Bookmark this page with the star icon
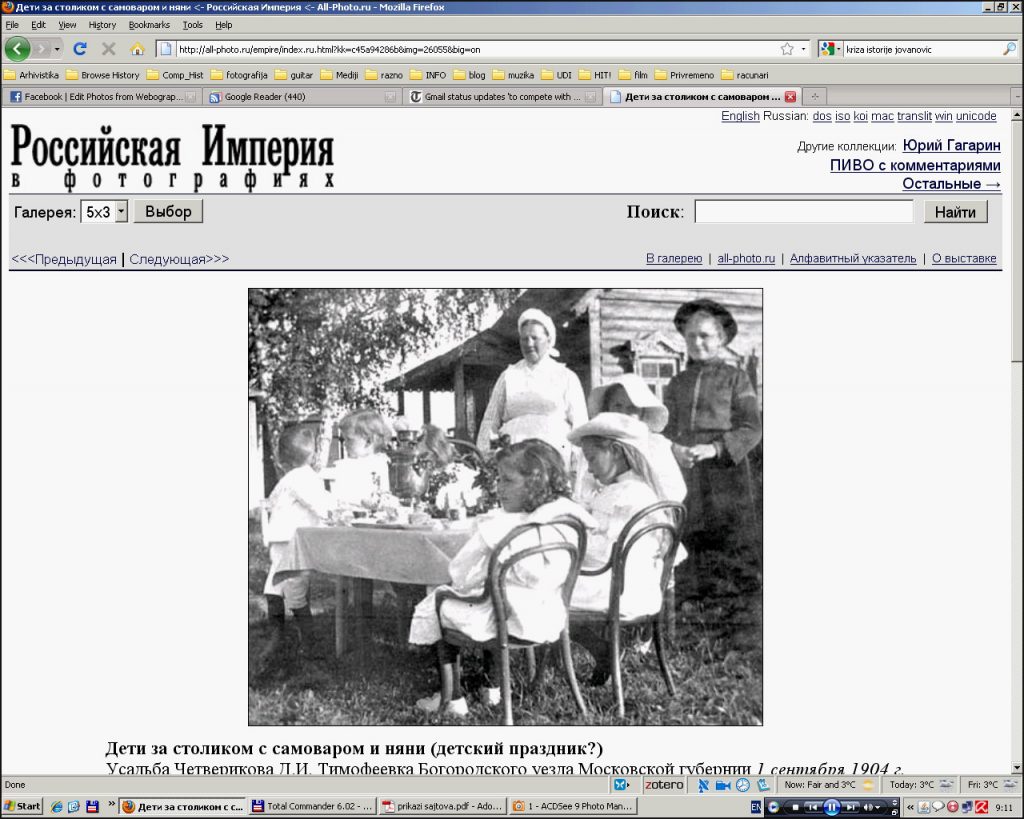The width and height of the screenshot is (1024, 819). (x=787, y=48)
